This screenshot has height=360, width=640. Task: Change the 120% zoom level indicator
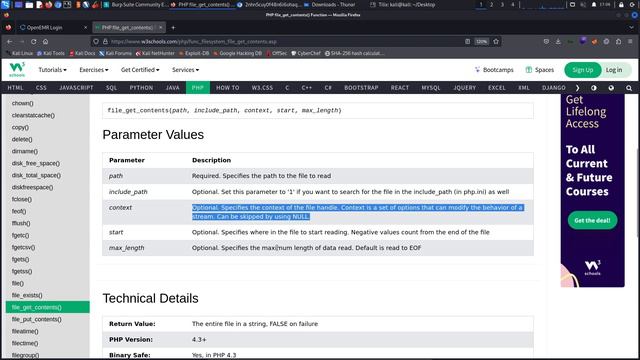482,41
